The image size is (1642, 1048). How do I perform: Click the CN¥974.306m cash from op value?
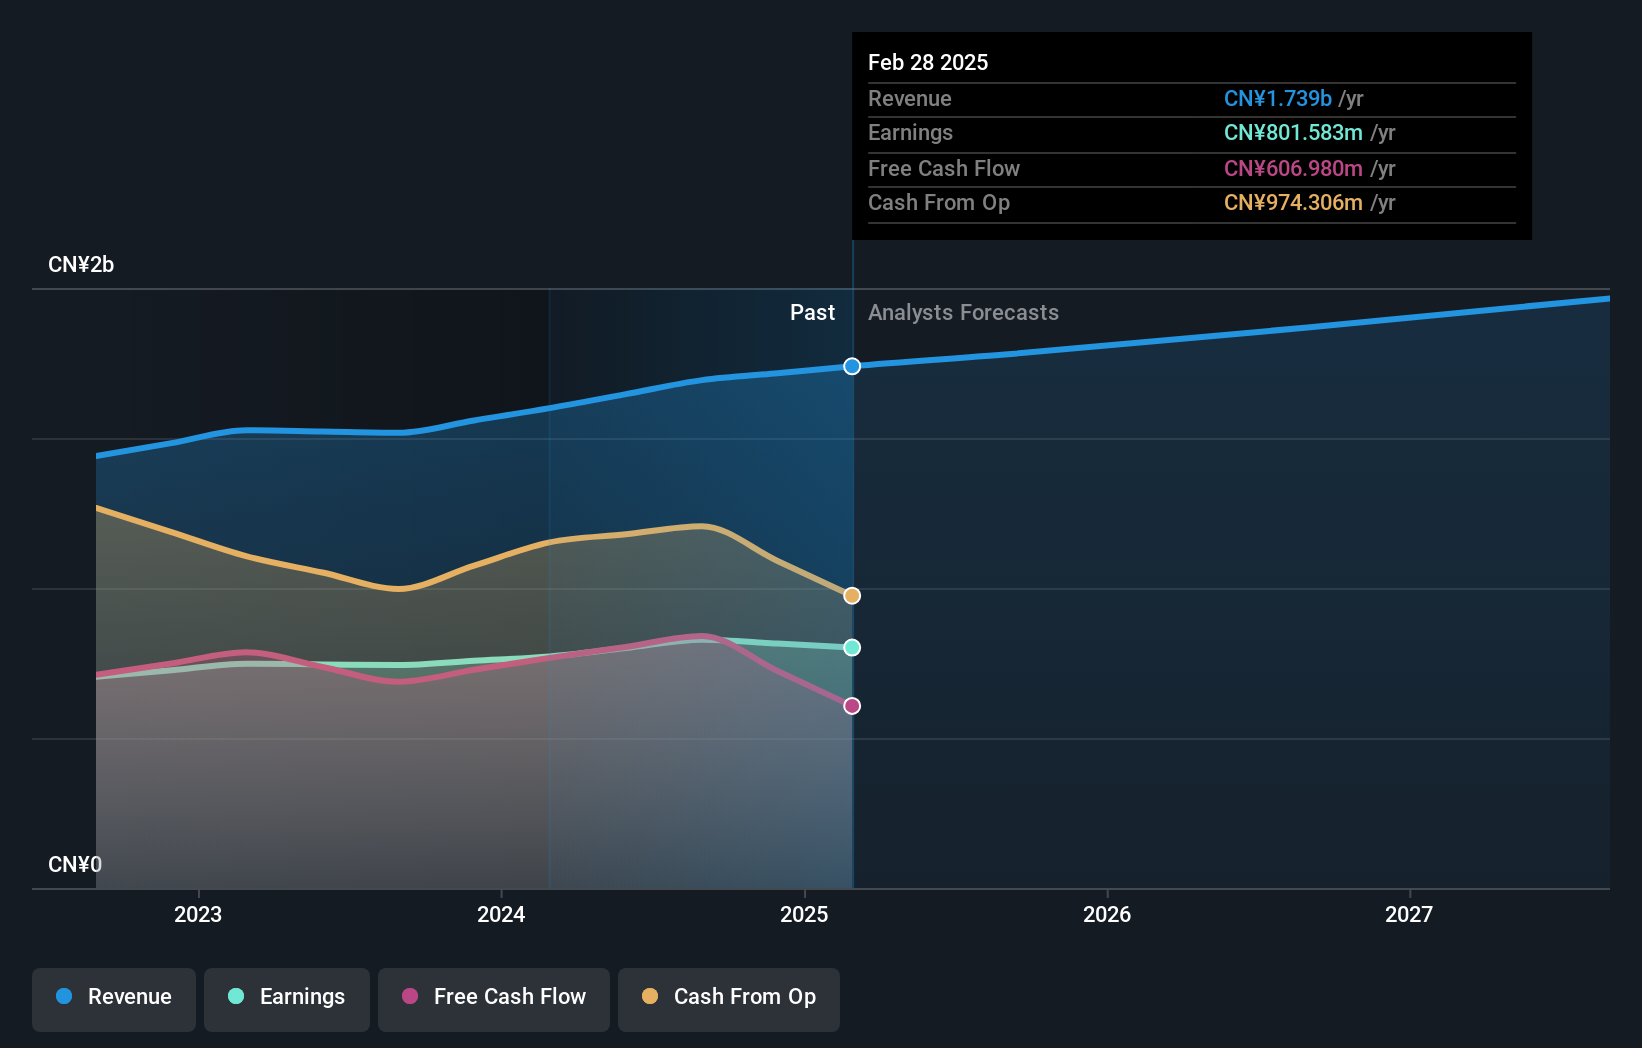[1293, 202]
